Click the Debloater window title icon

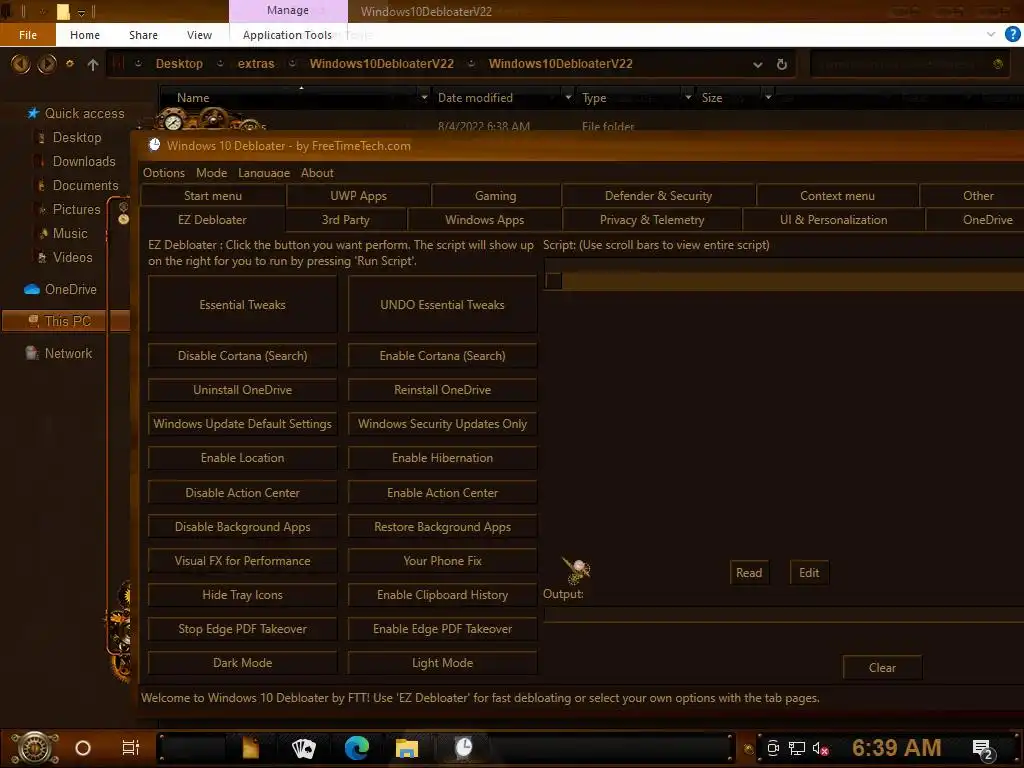coord(154,145)
